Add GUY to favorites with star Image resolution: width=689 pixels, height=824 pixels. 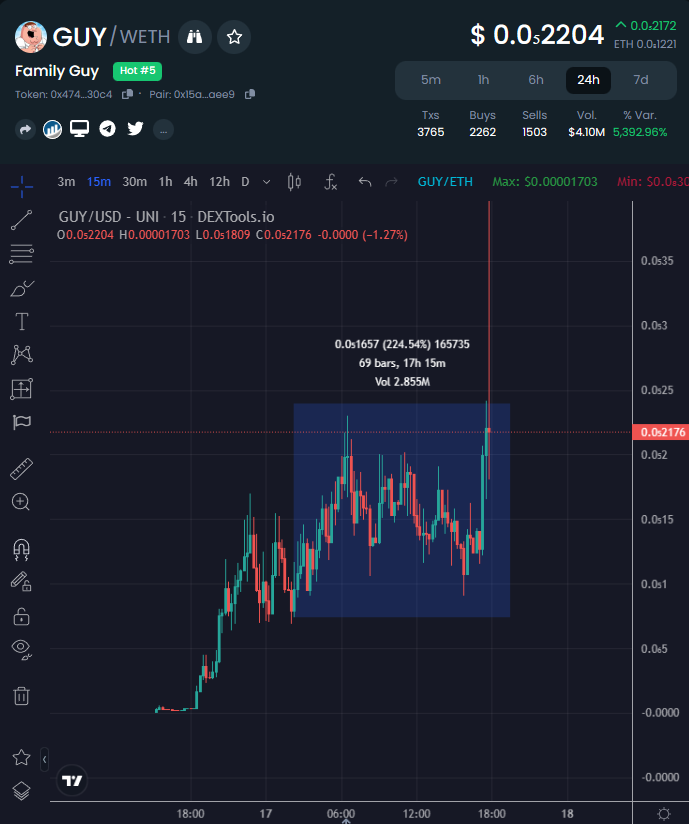[x=234, y=37]
